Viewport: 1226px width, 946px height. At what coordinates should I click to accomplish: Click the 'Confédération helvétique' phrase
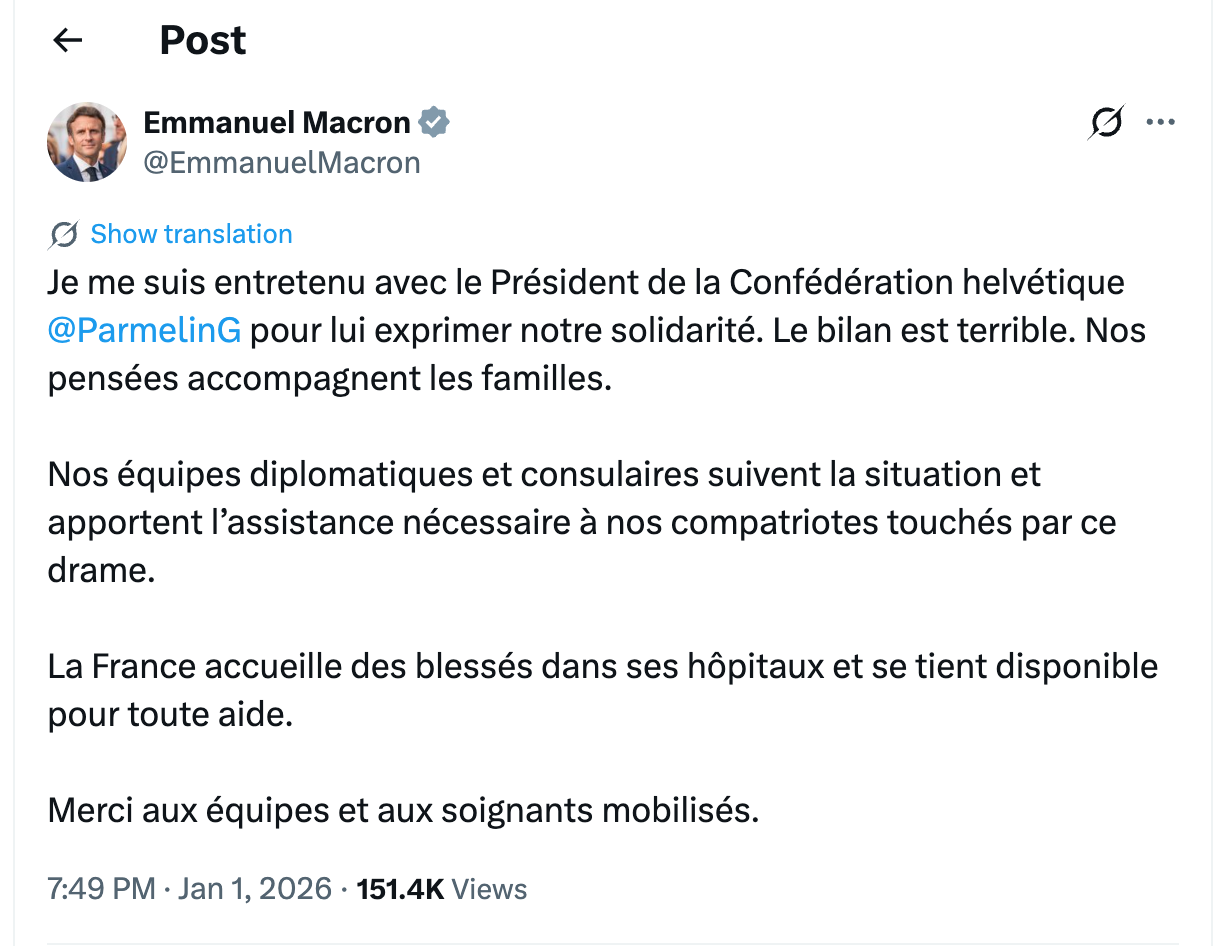pyautogui.click(x=926, y=283)
